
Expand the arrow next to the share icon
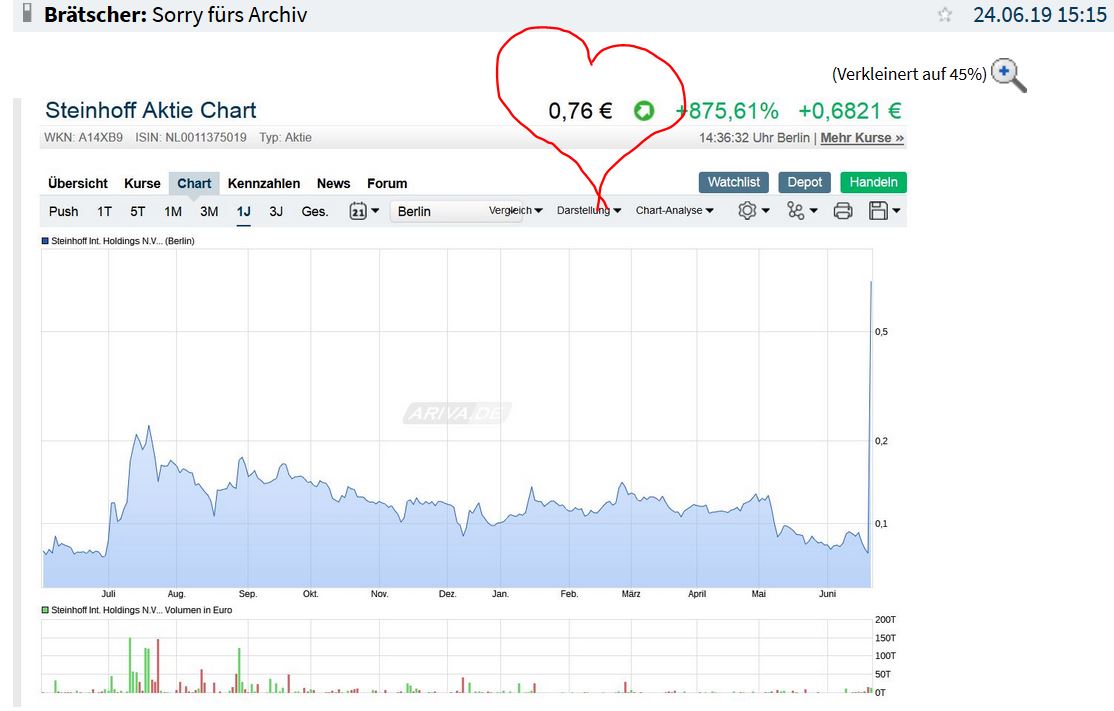click(x=813, y=210)
